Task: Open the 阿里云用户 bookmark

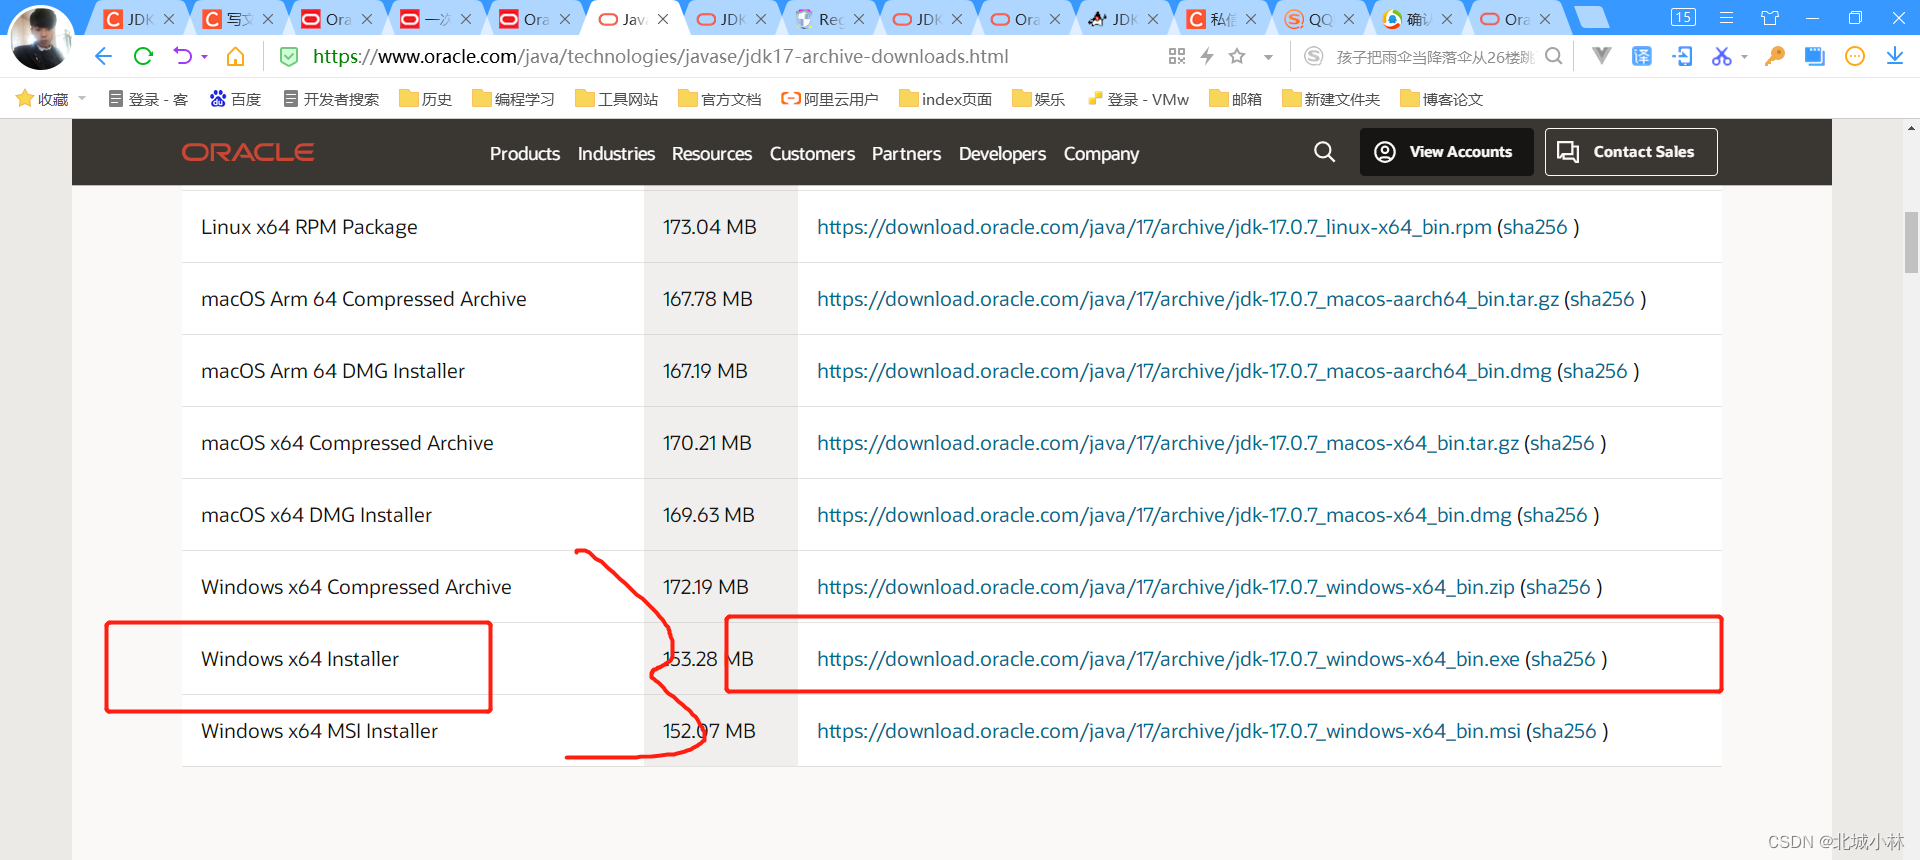Action: click(x=830, y=98)
